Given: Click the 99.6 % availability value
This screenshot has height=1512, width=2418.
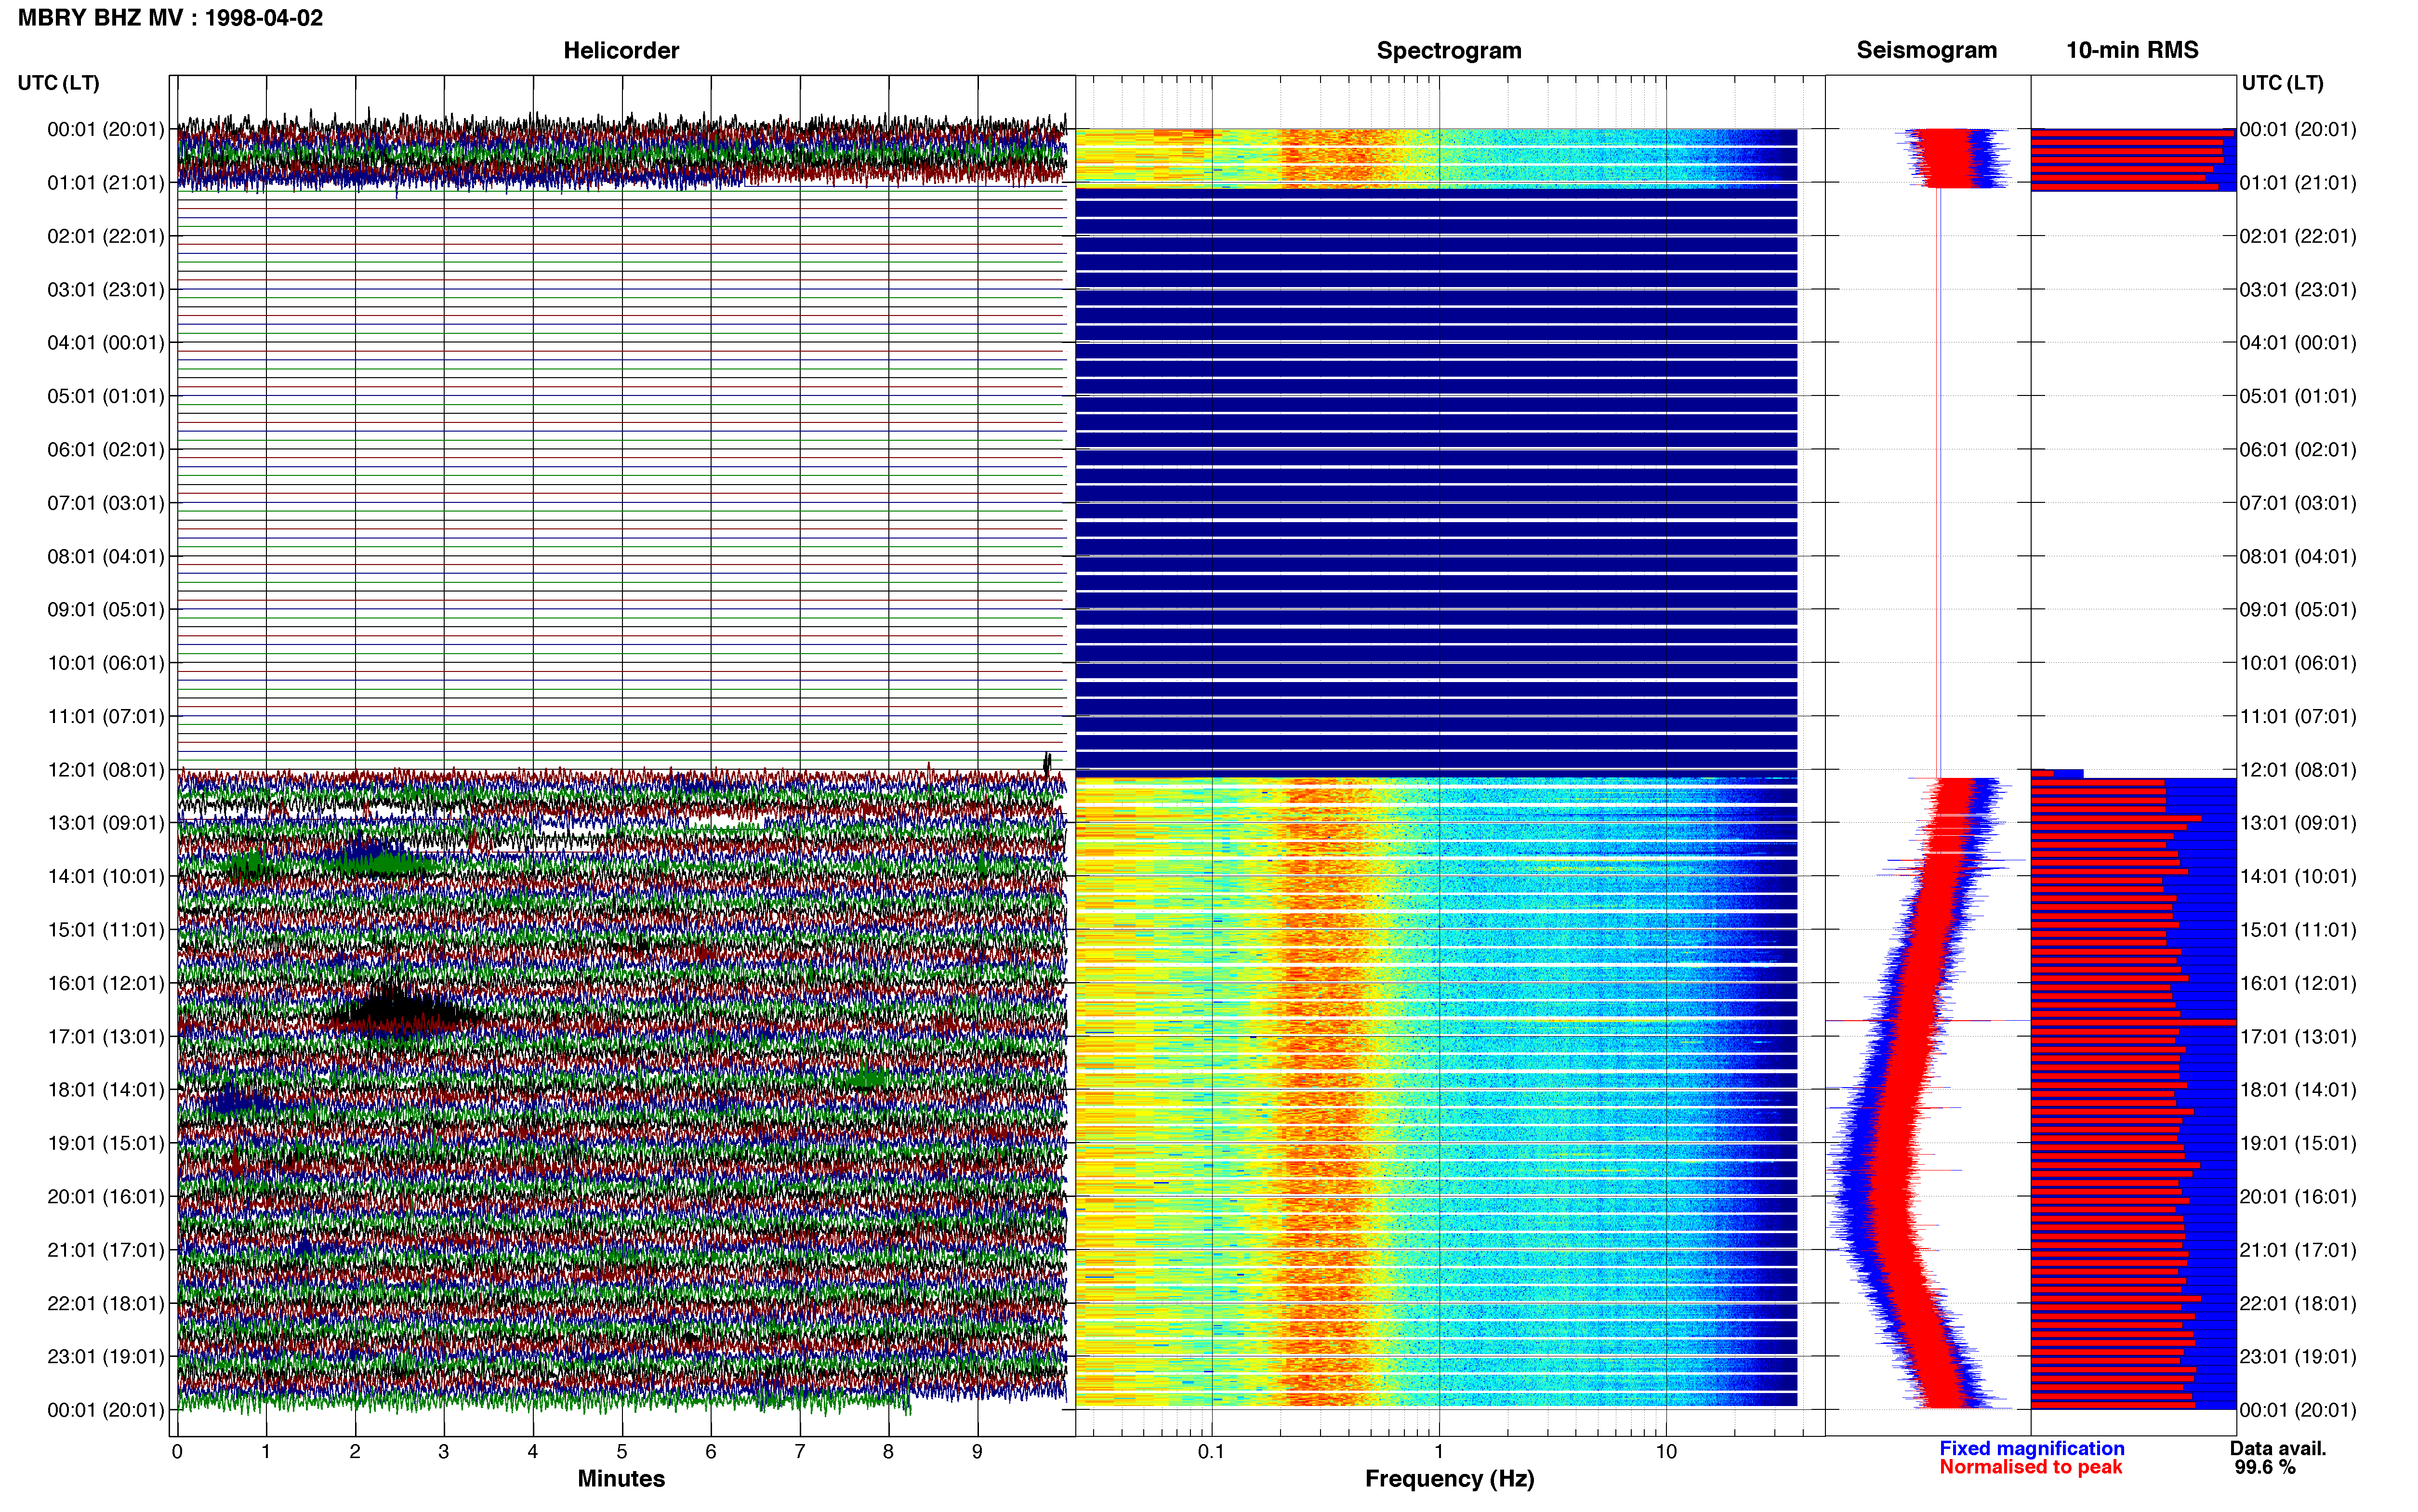Looking at the screenshot, I should point(2265,1467).
